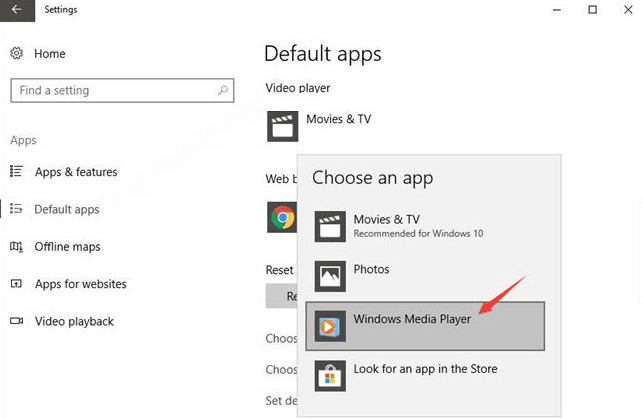
Task: Click the Store shopping bag icon
Action: (x=330, y=376)
